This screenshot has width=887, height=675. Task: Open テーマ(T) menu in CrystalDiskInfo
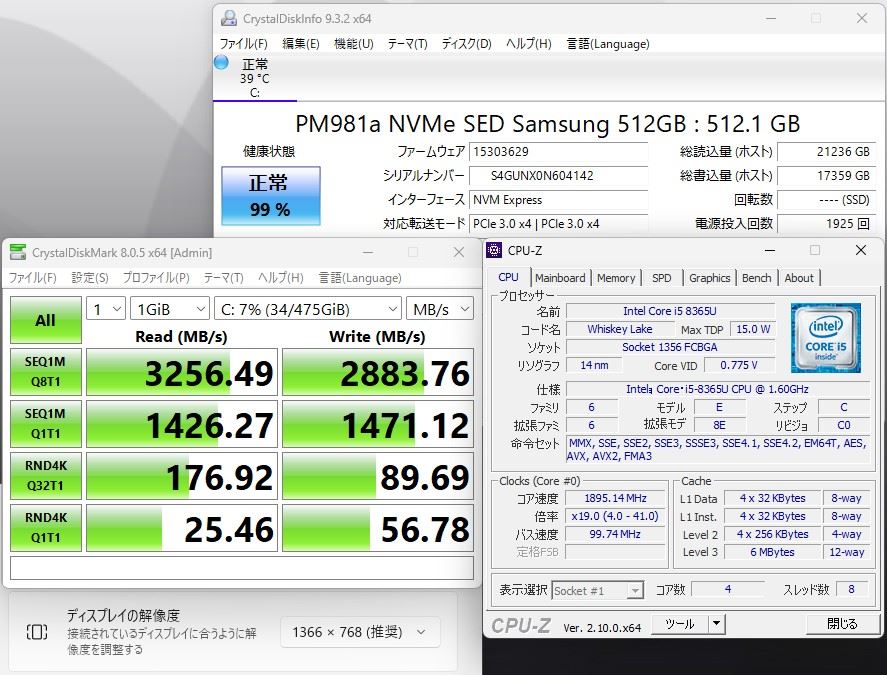(407, 44)
